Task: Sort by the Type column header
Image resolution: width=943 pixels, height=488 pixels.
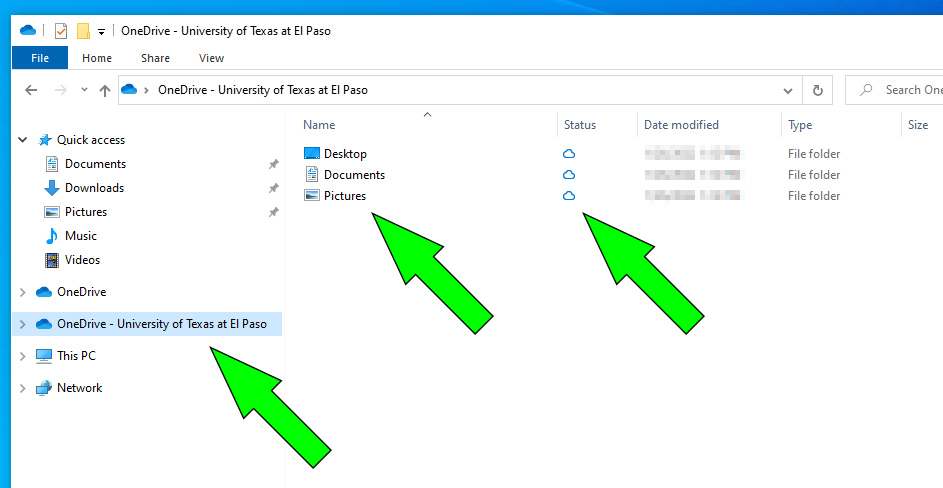Action: click(800, 125)
